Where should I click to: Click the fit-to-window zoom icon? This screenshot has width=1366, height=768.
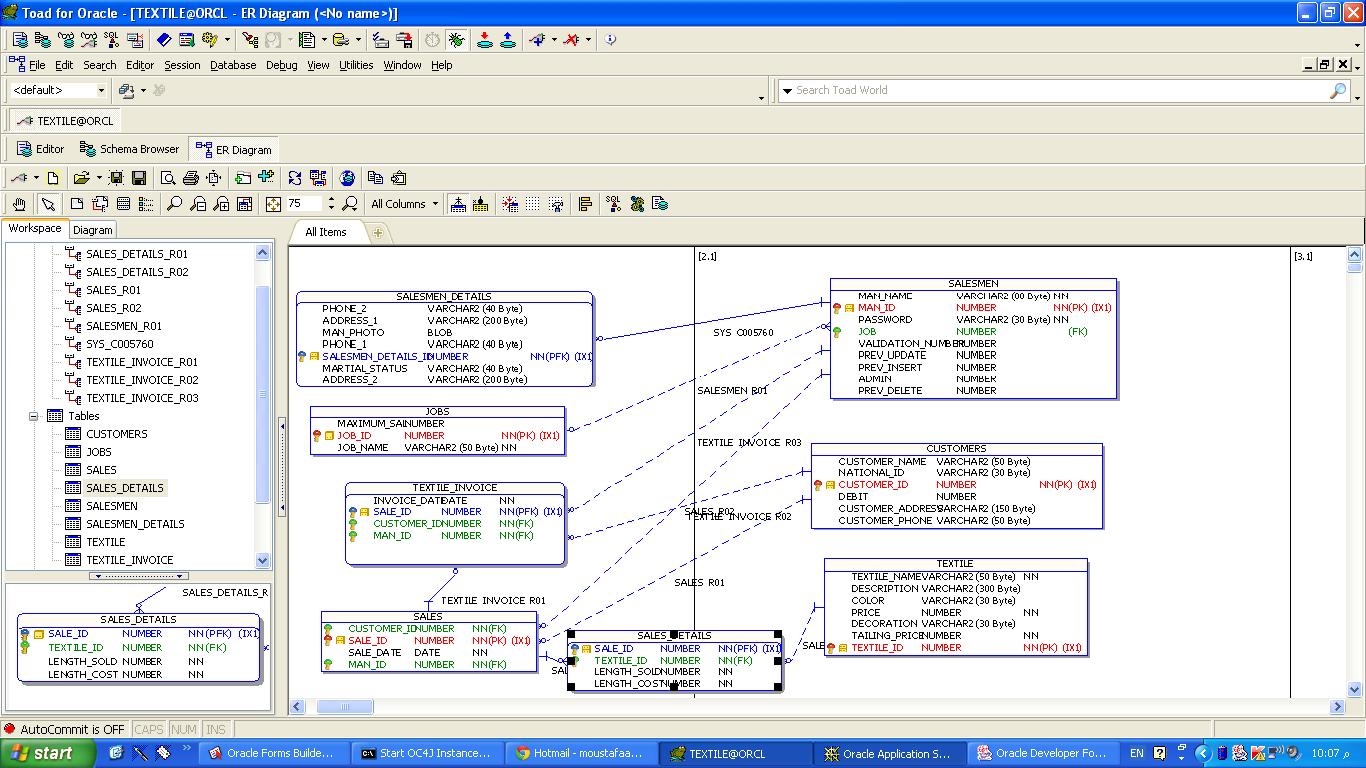pos(273,204)
